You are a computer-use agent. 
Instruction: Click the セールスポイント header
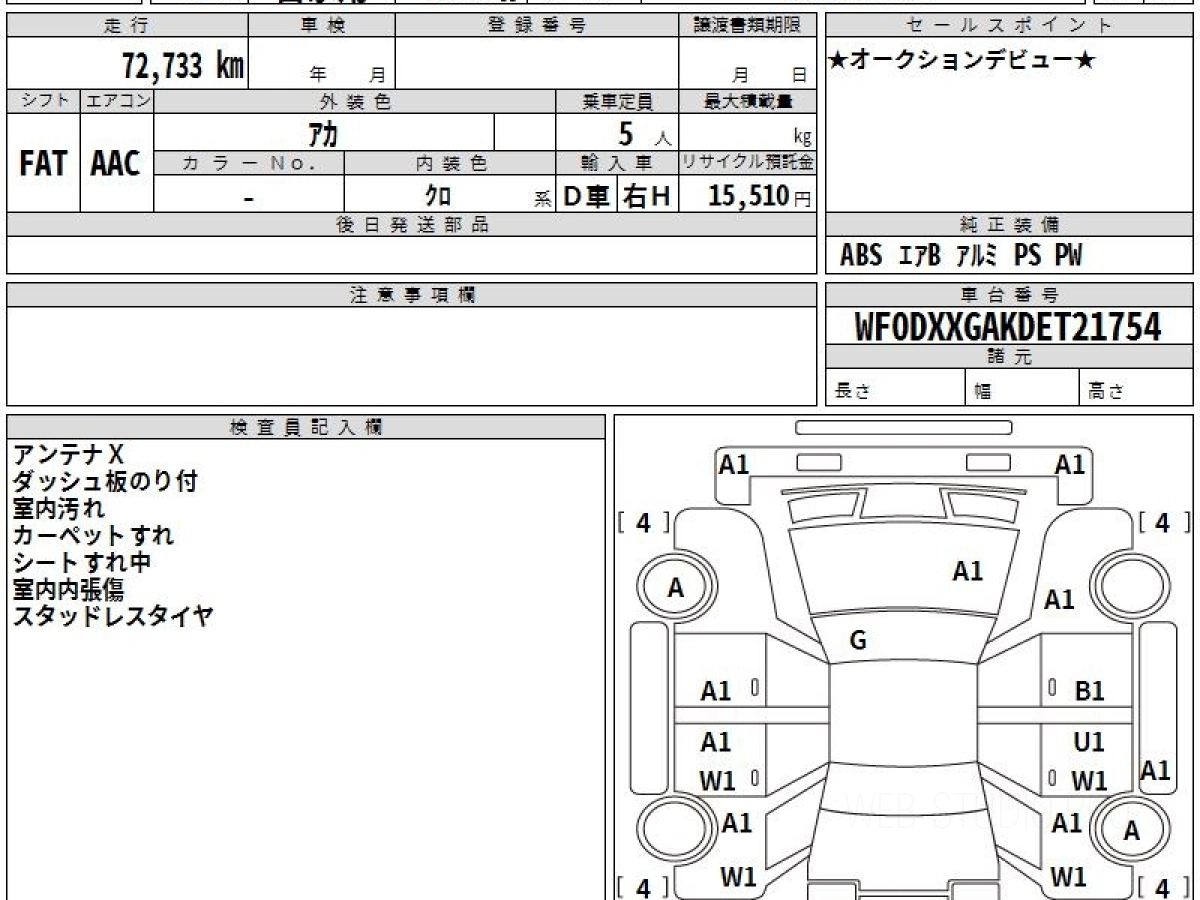pyautogui.click(x=1009, y=26)
